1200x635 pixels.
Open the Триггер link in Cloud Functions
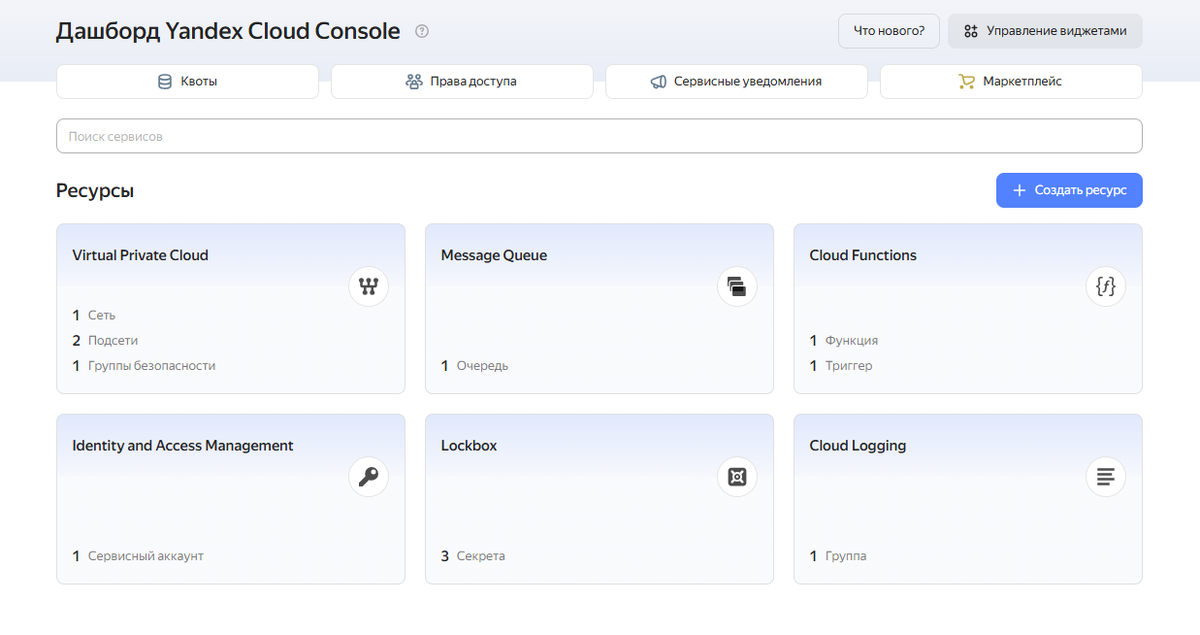pos(848,366)
